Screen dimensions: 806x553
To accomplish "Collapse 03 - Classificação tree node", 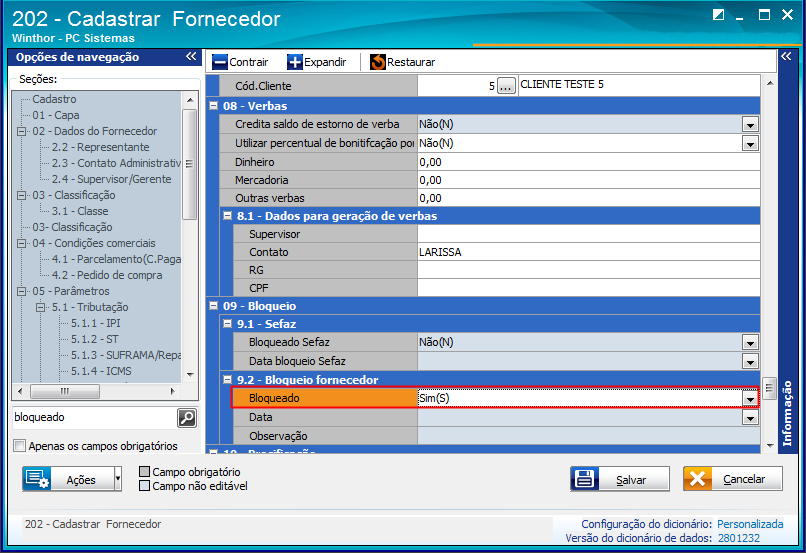I will click(22, 195).
